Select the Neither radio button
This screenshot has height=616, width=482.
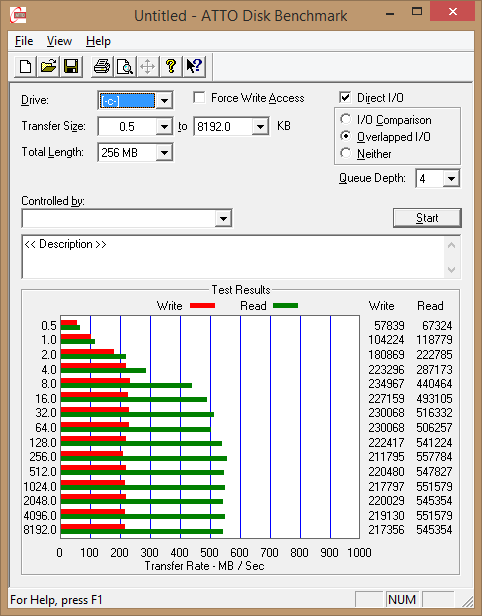(x=346, y=153)
